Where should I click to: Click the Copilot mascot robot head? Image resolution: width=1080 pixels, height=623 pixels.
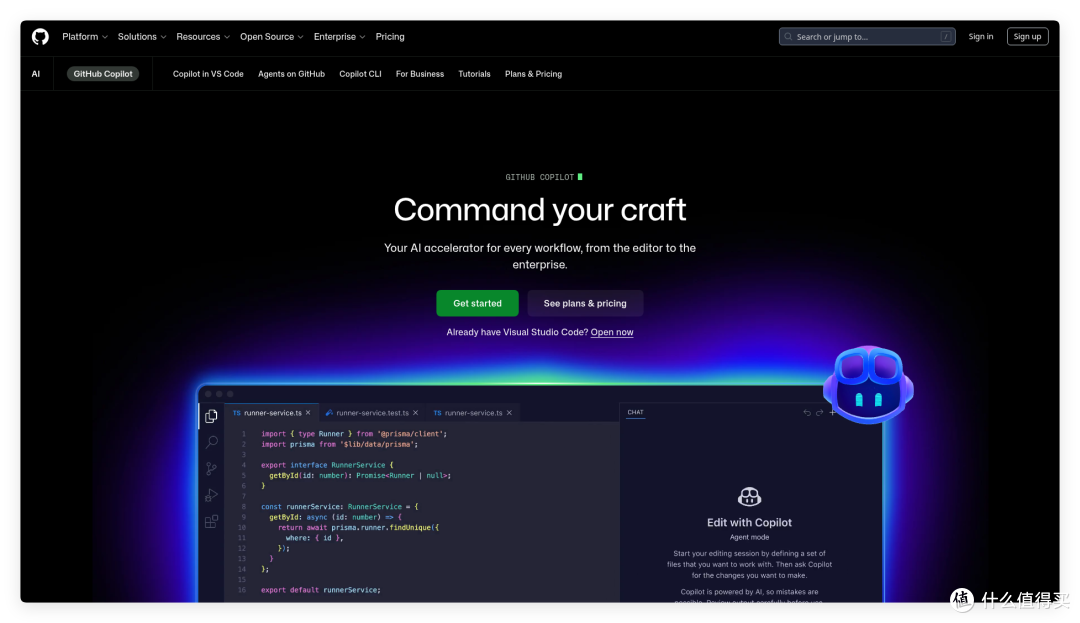[x=868, y=384]
